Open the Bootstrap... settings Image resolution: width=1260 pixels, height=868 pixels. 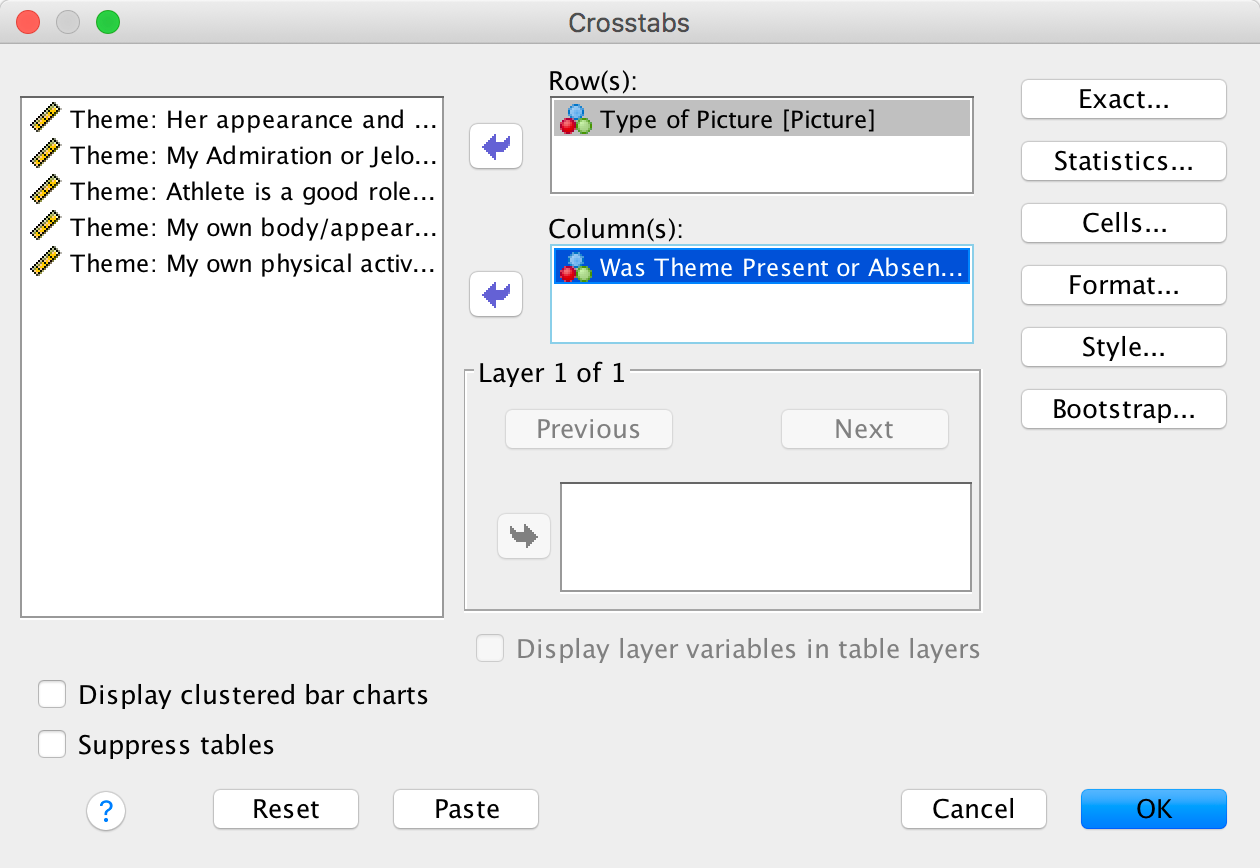[x=1123, y=409]
